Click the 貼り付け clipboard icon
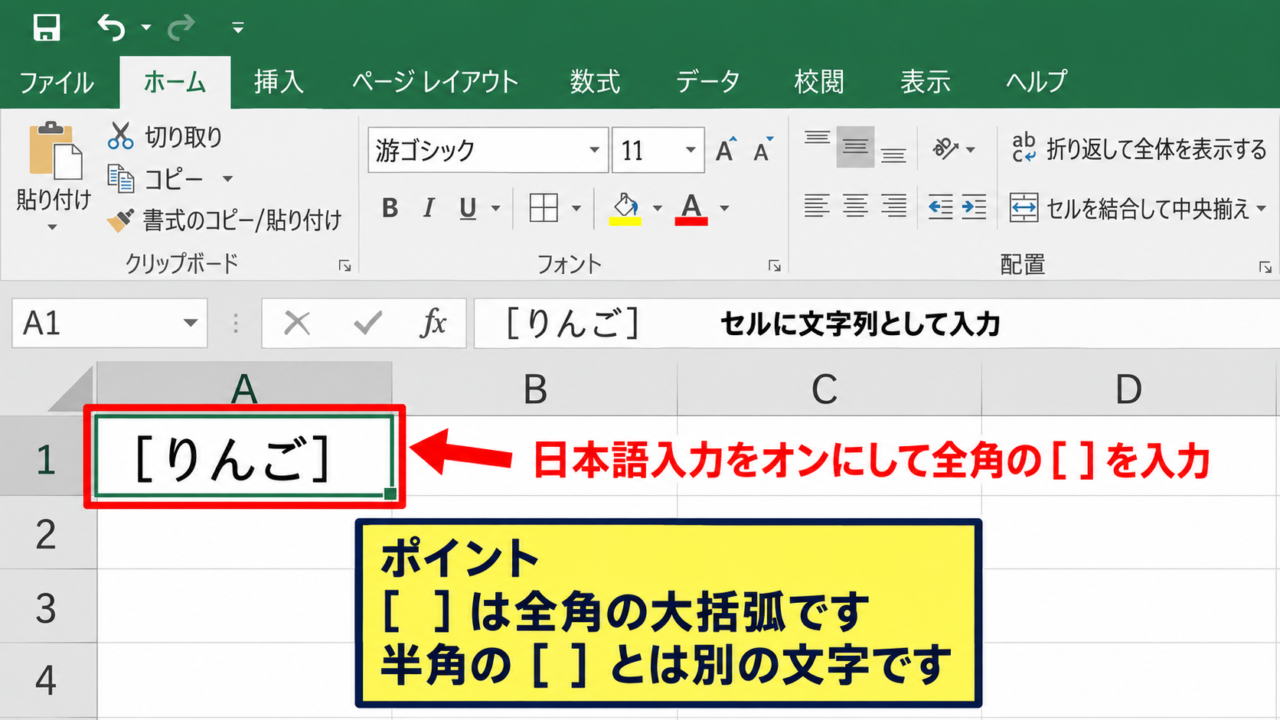This screenshot has height=720, width=1280. (x=55, y=152)
